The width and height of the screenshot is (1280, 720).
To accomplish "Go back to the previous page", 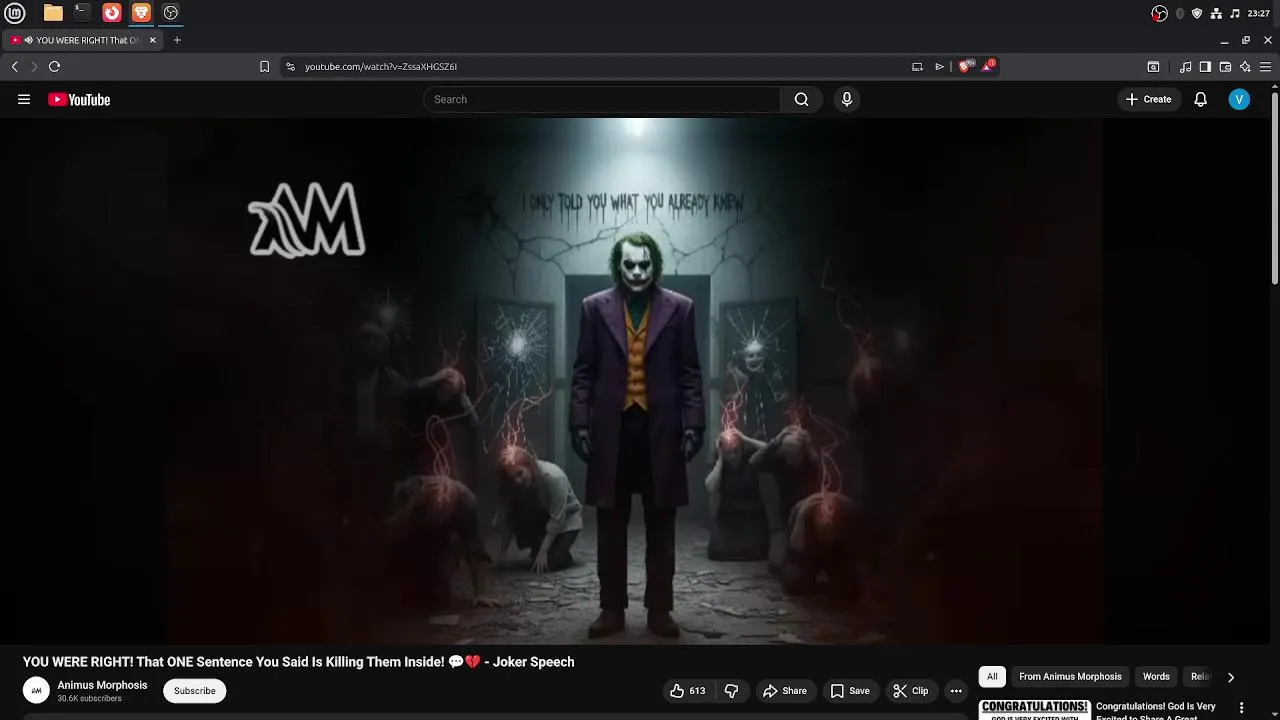I will click(x=15, y=66).
